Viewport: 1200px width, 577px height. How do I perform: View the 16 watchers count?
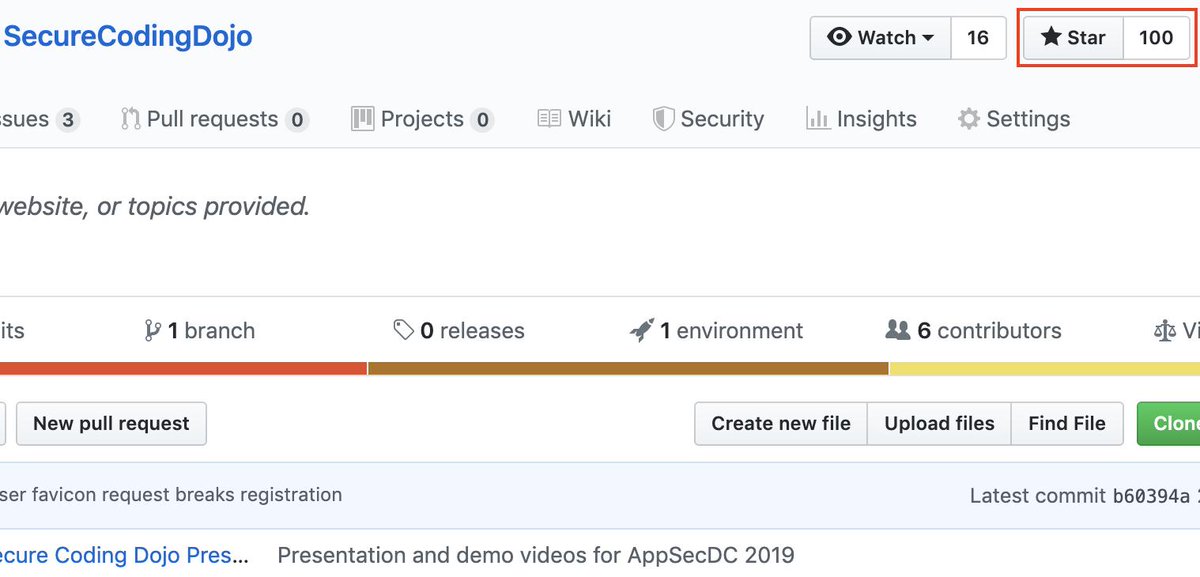tap(978, 37)
